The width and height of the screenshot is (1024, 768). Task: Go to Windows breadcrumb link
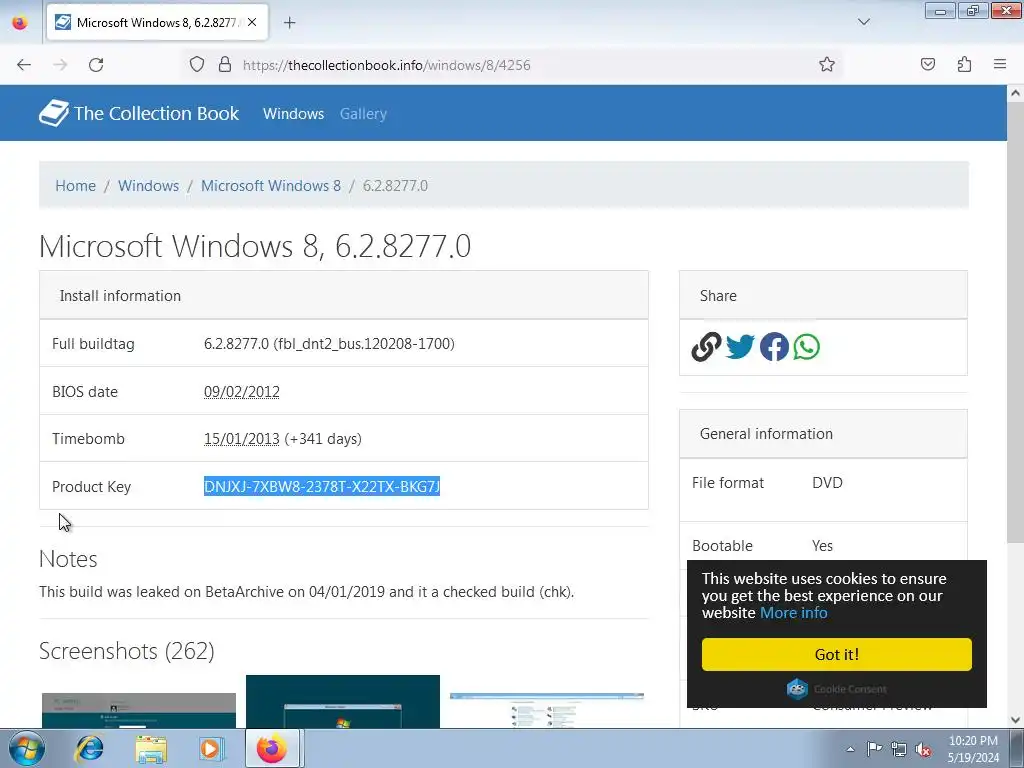148,185
